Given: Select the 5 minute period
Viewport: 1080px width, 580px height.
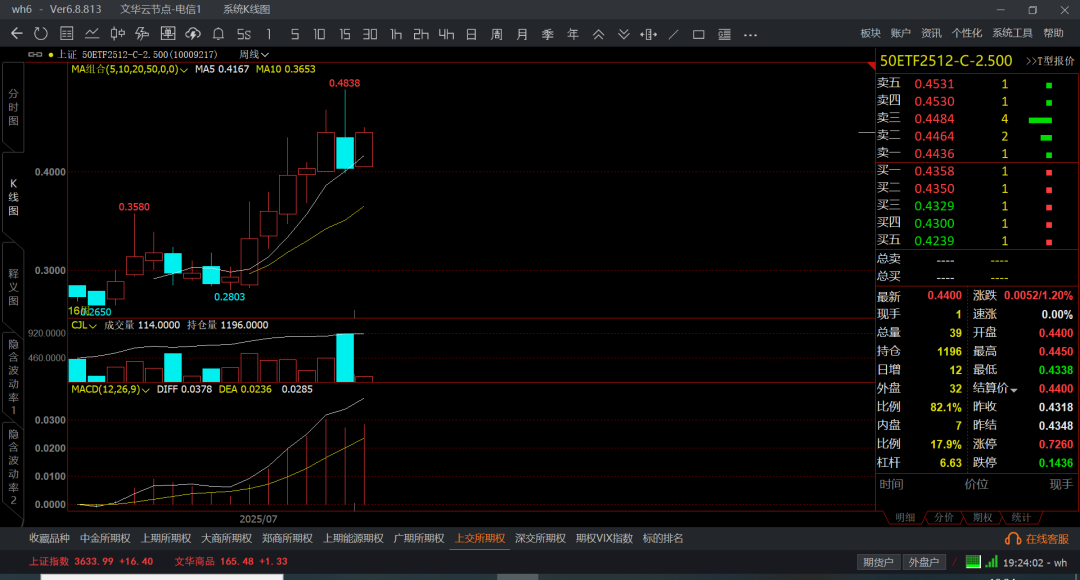Looking at the screenshot, I should click(295, 34).
